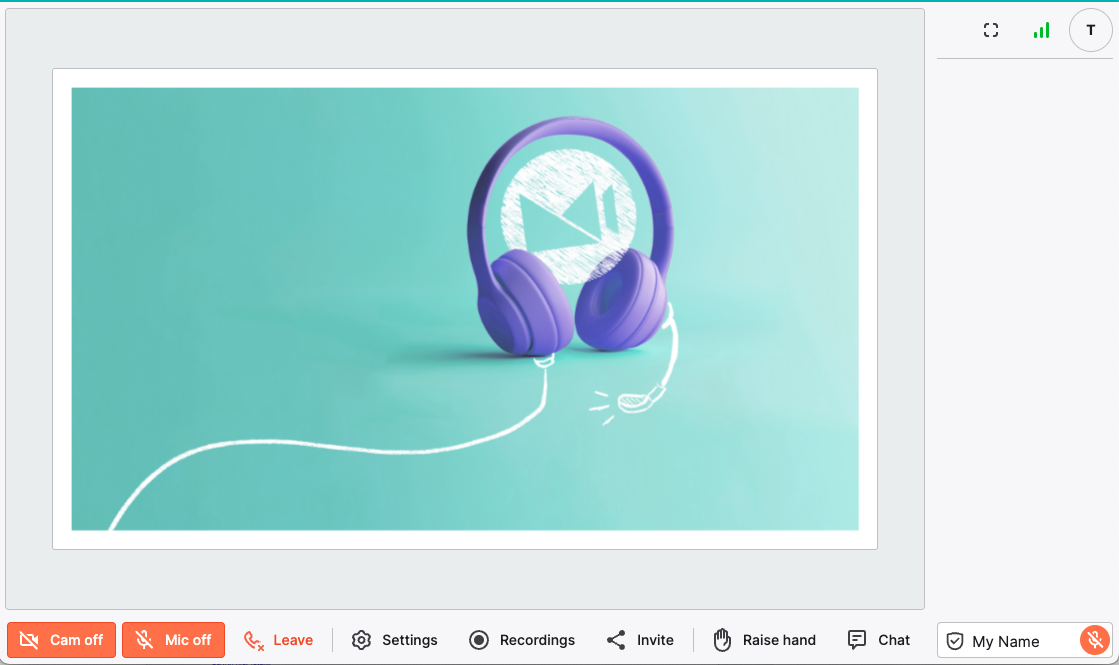This screenshot has width=1119, height=665.
Task: Open the T profile avatar
Action: (x=1090, y=30)
